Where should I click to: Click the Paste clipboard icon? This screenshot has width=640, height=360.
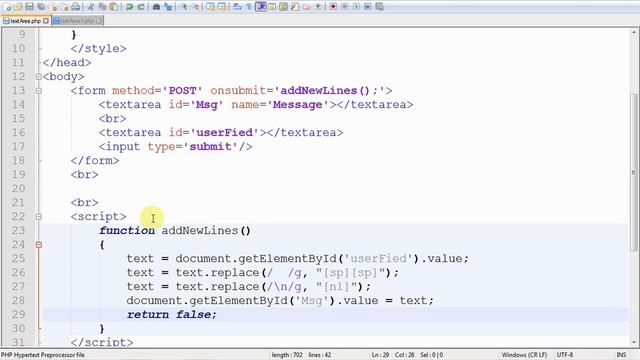point(114,7)
